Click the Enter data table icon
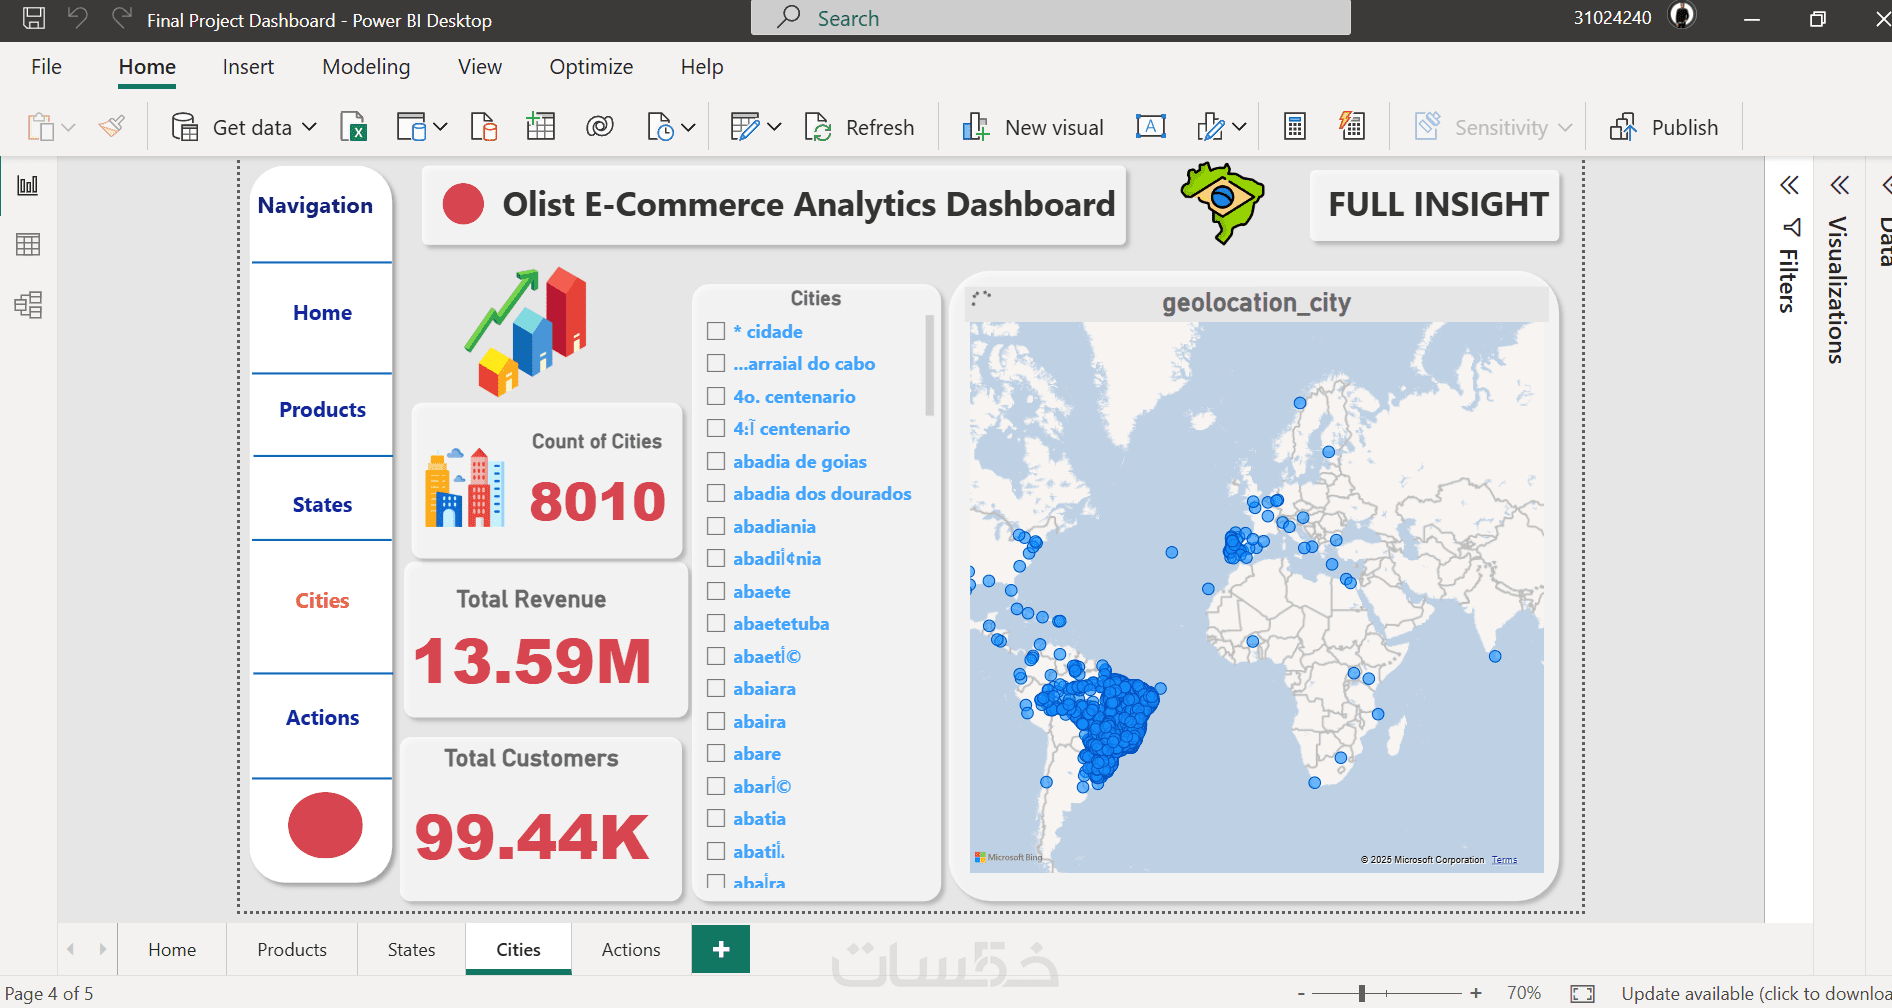This screenshot has width=1892, height=1008. tap(541, 127)
